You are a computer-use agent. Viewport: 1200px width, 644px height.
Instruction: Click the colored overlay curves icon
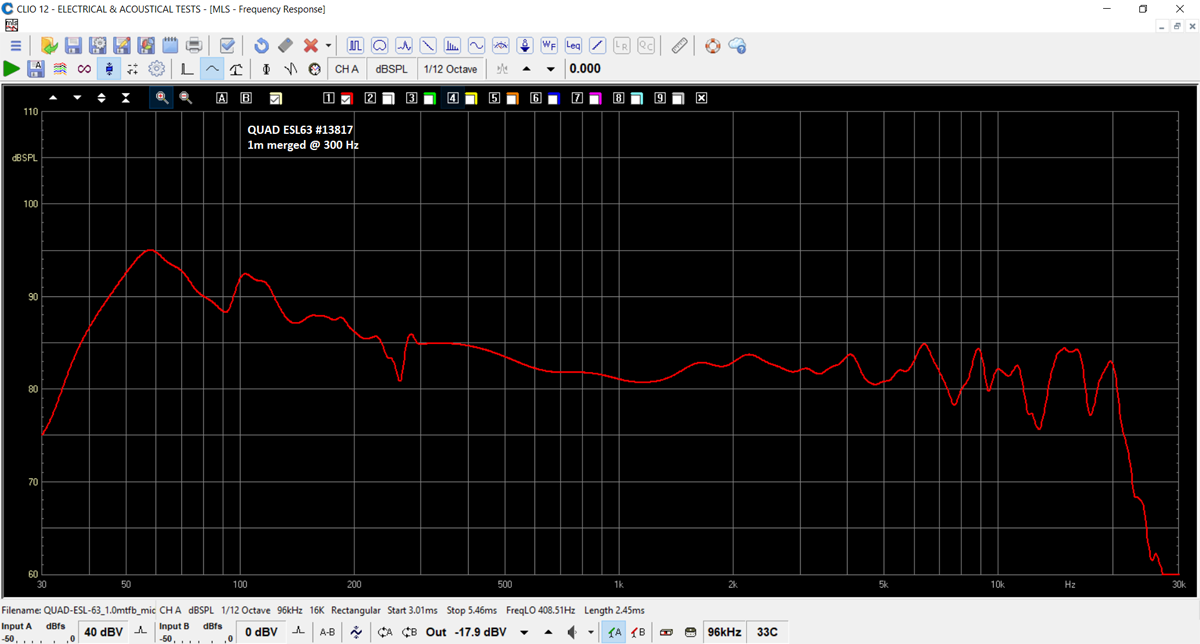tap(59, 69)
